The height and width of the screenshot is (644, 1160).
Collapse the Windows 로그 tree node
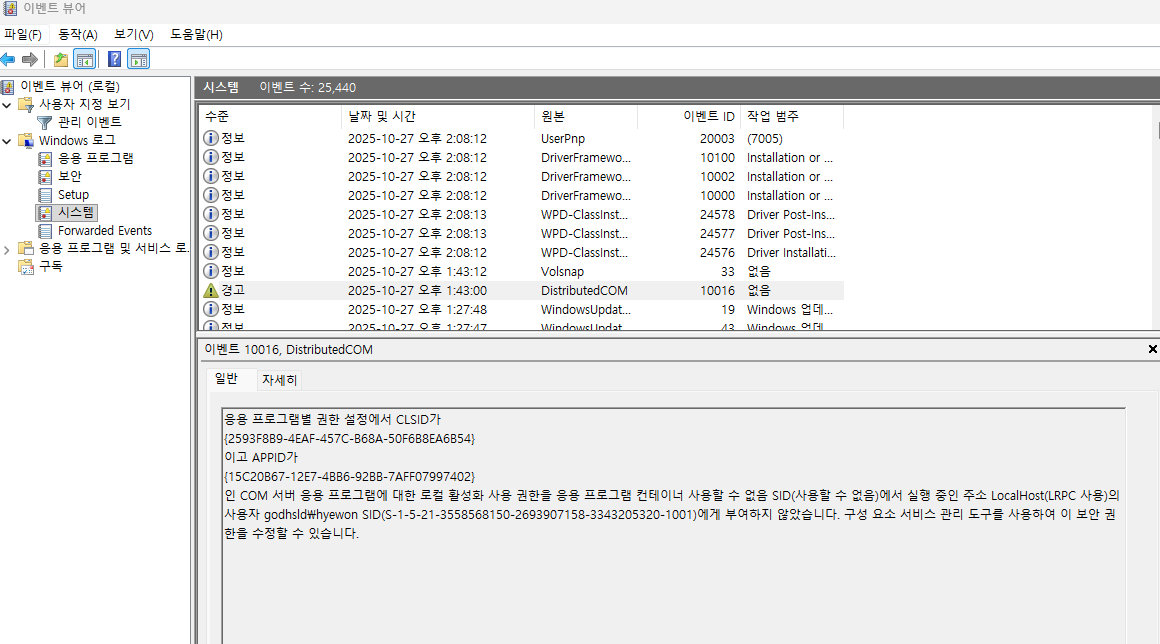click(x=7, y=140)
